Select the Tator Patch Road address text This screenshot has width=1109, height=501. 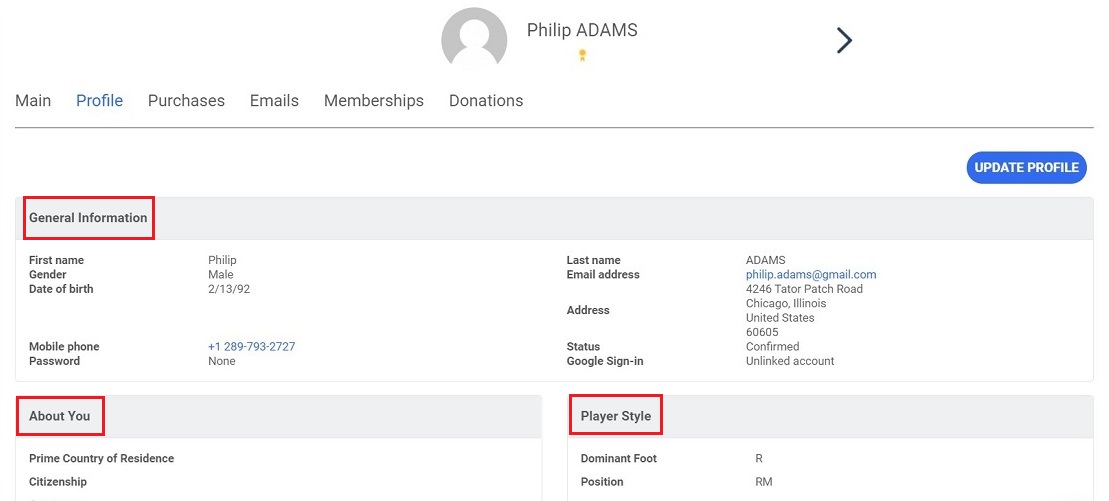click(804, 289)
